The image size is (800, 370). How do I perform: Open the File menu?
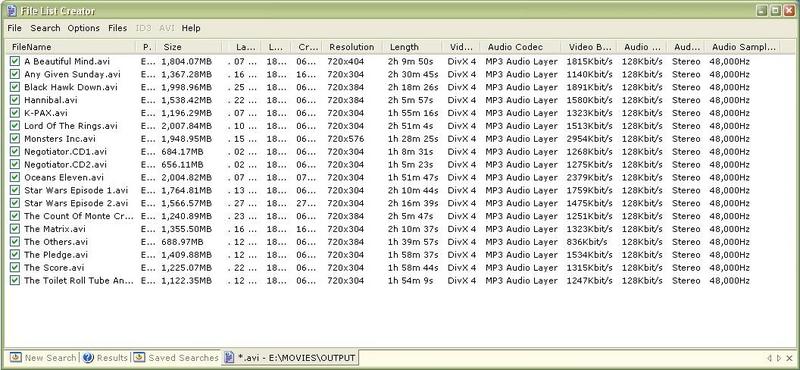coord(14,28)
